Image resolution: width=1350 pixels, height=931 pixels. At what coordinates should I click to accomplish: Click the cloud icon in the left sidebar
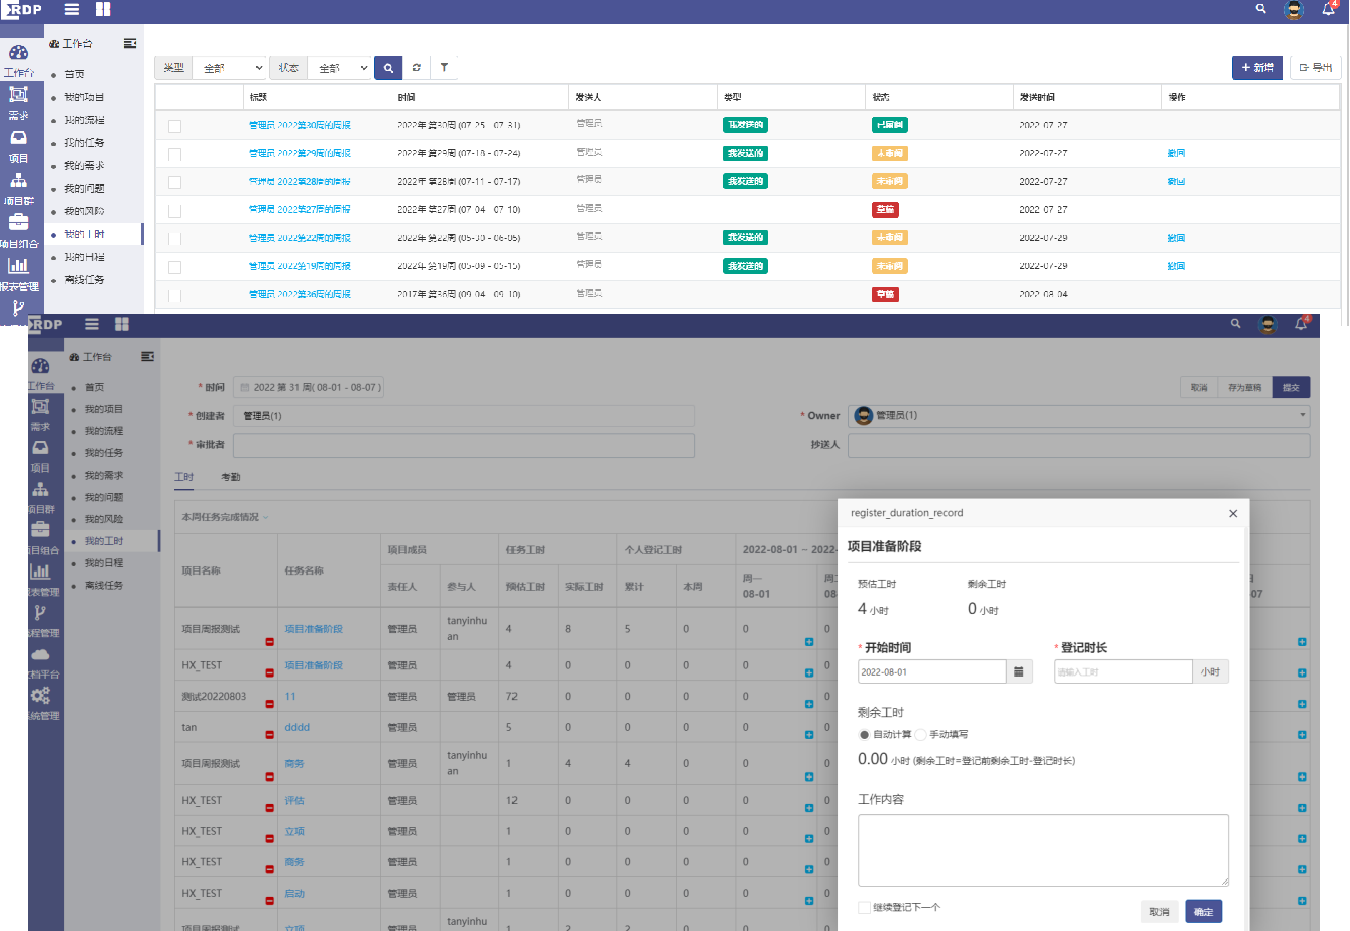[40, 654]
